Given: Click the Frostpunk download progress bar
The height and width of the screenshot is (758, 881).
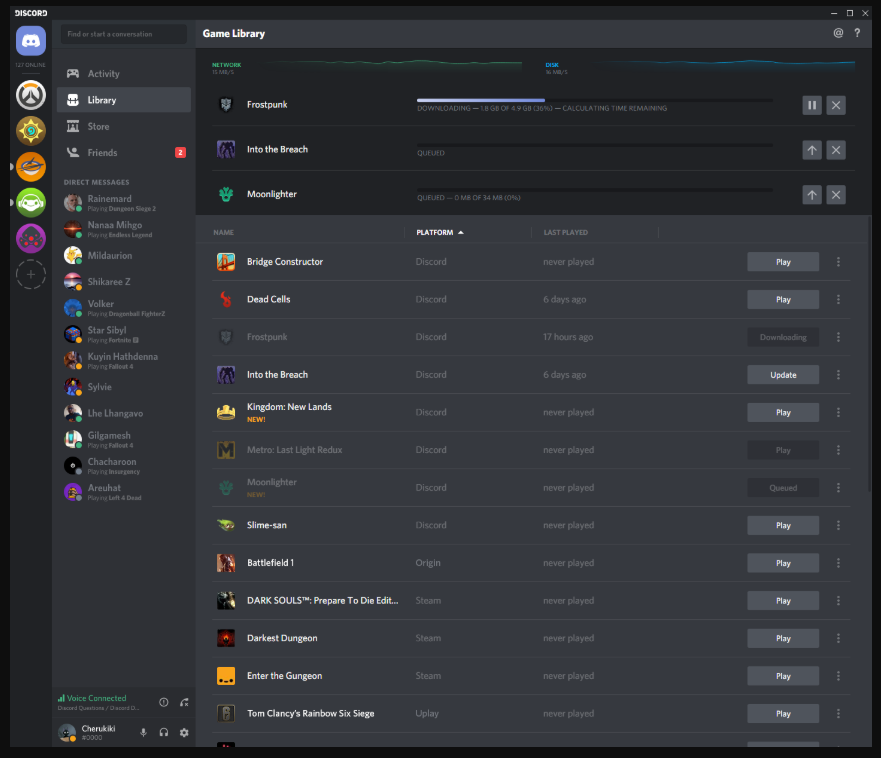Looking at the screenshot, I should click(595, 100).
